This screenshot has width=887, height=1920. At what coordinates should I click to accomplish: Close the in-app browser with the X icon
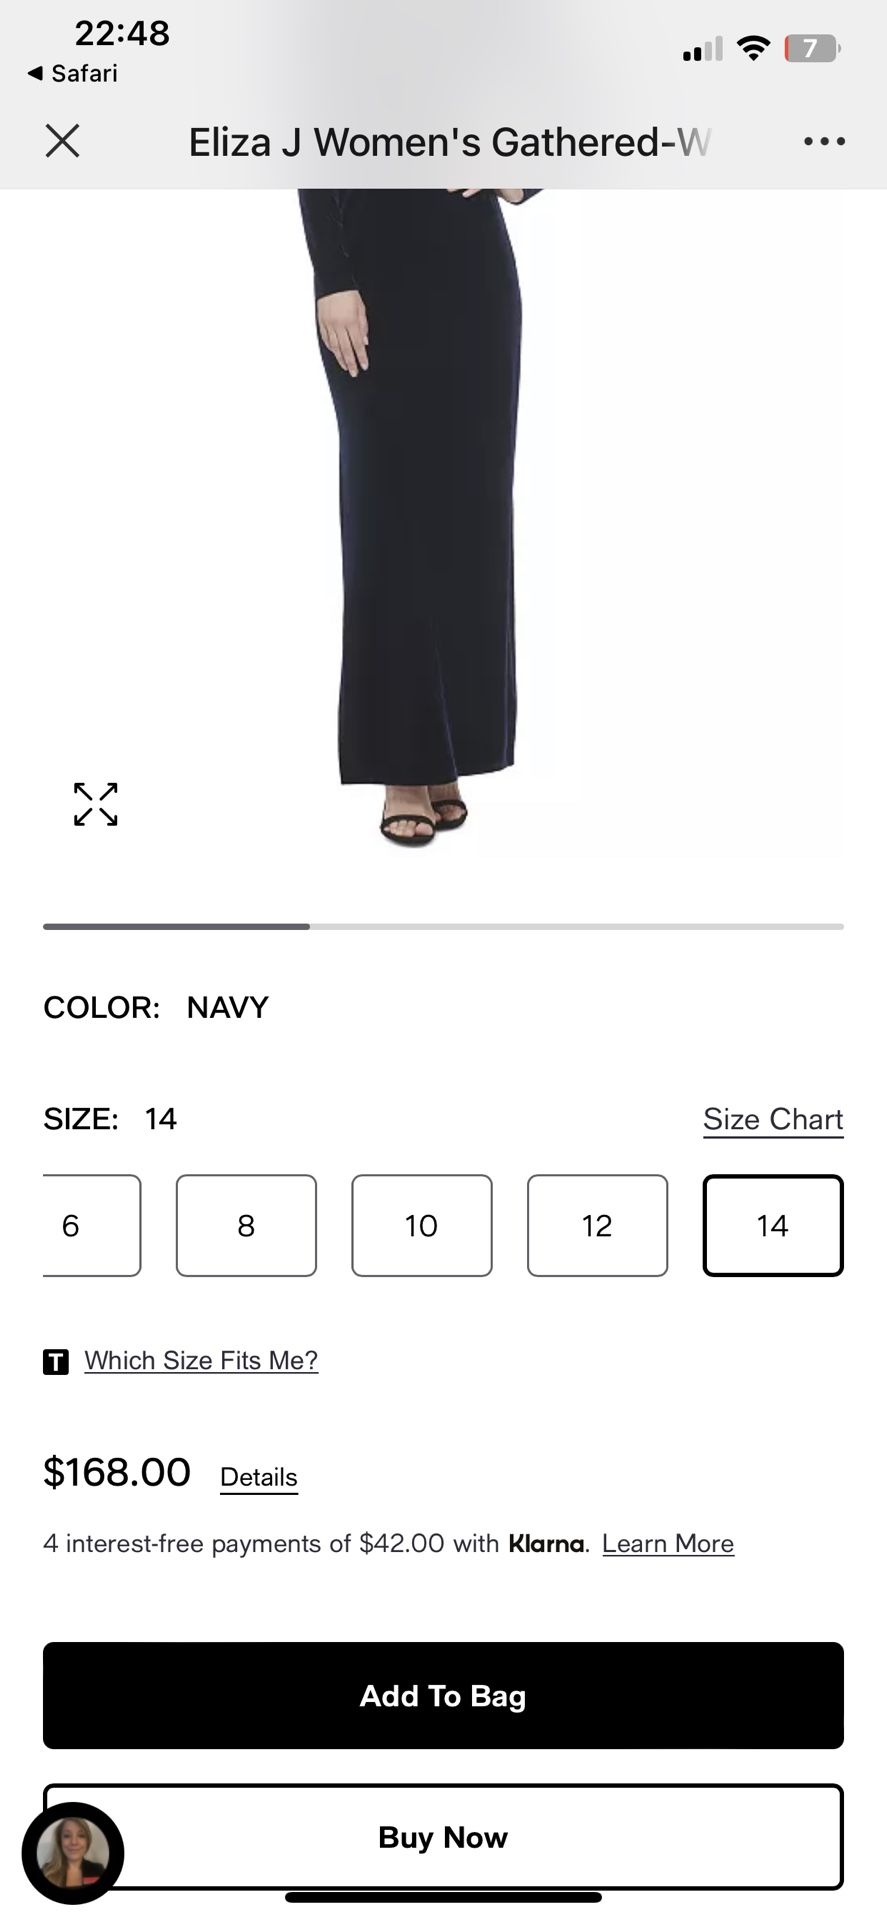pos(62,141)
